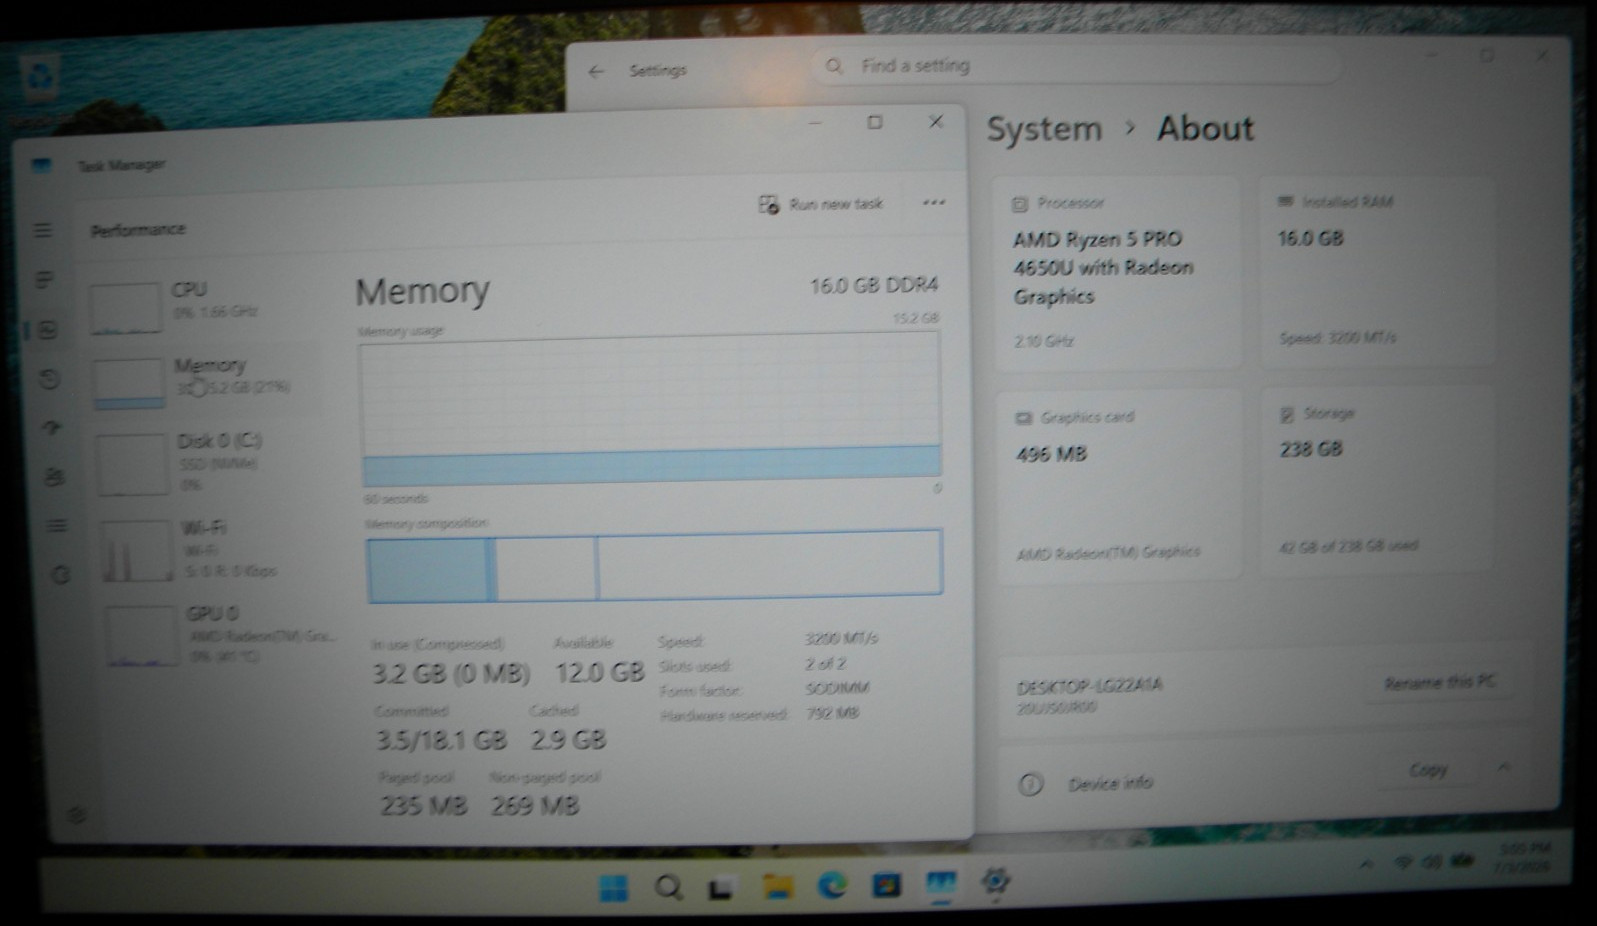The width and height of the screenshot is (1597, 926).
Task: Switch to Settings gear taskbar icon
Action: click(x=995, y=882)
